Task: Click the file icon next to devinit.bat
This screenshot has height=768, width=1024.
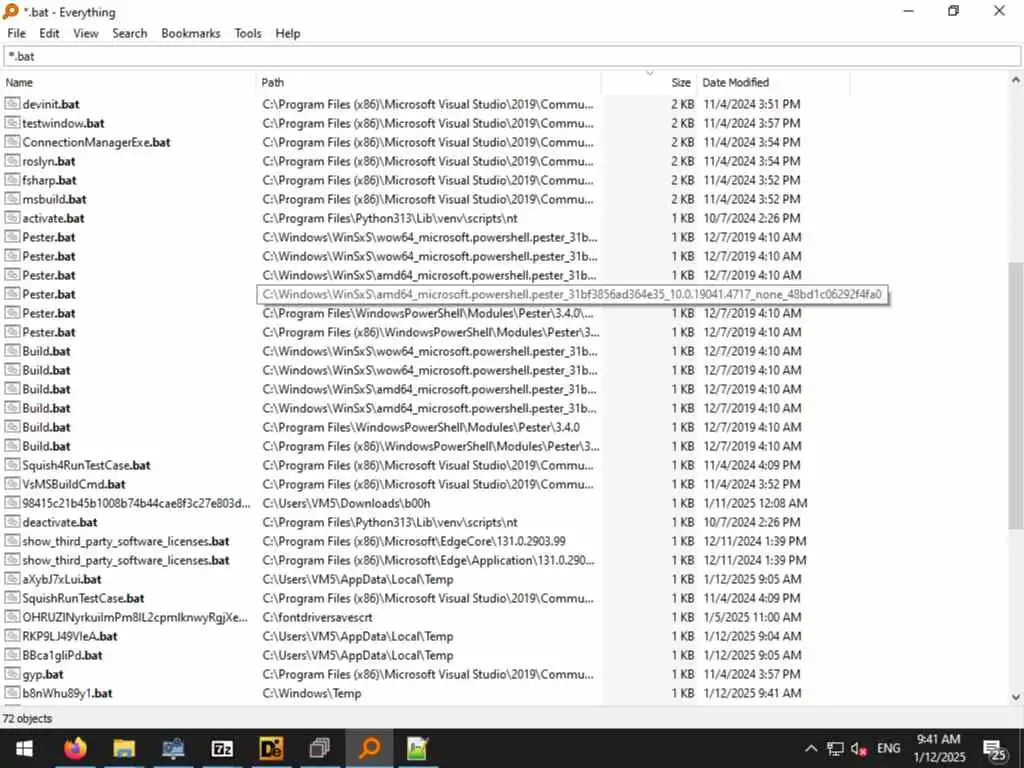Action: tap(12, 104)
